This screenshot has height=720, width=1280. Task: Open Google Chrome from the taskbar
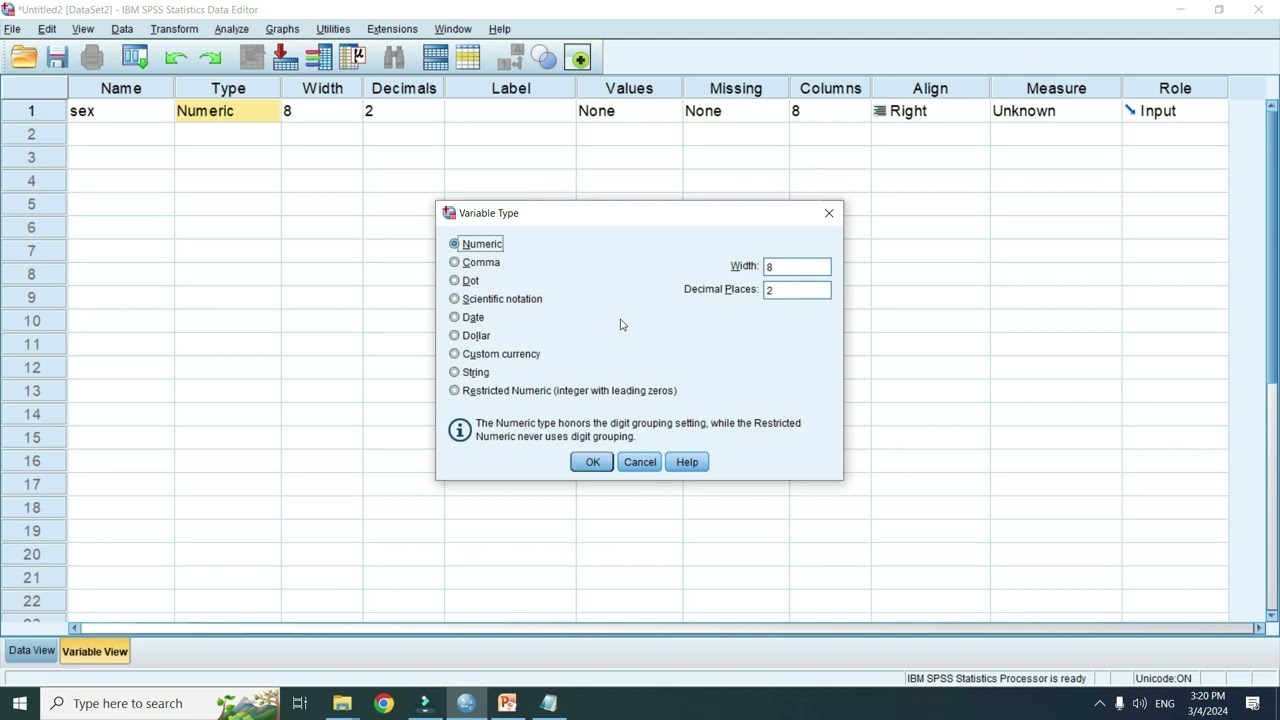(x=384, y=703)
